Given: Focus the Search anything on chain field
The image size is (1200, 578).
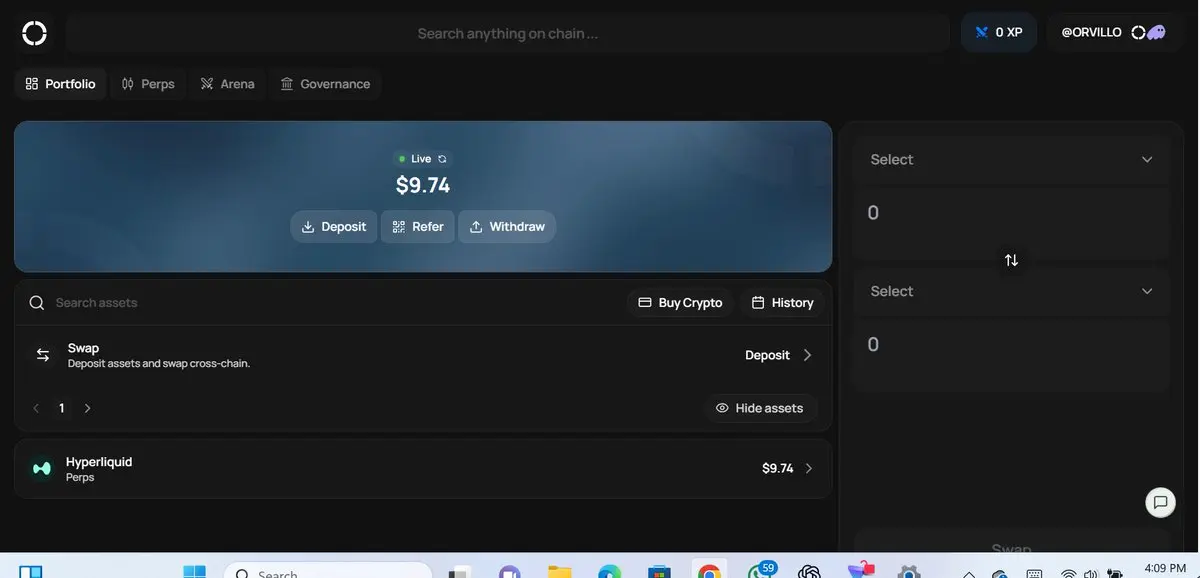Looking at the screenshot, I should click(508, 33).
